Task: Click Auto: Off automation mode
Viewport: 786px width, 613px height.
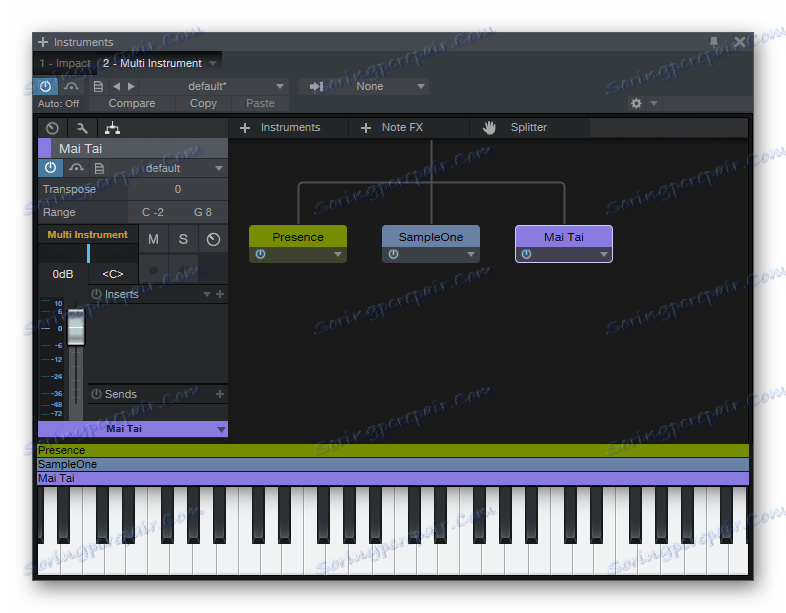Action: pyautogui.click(x=58, y=103)
